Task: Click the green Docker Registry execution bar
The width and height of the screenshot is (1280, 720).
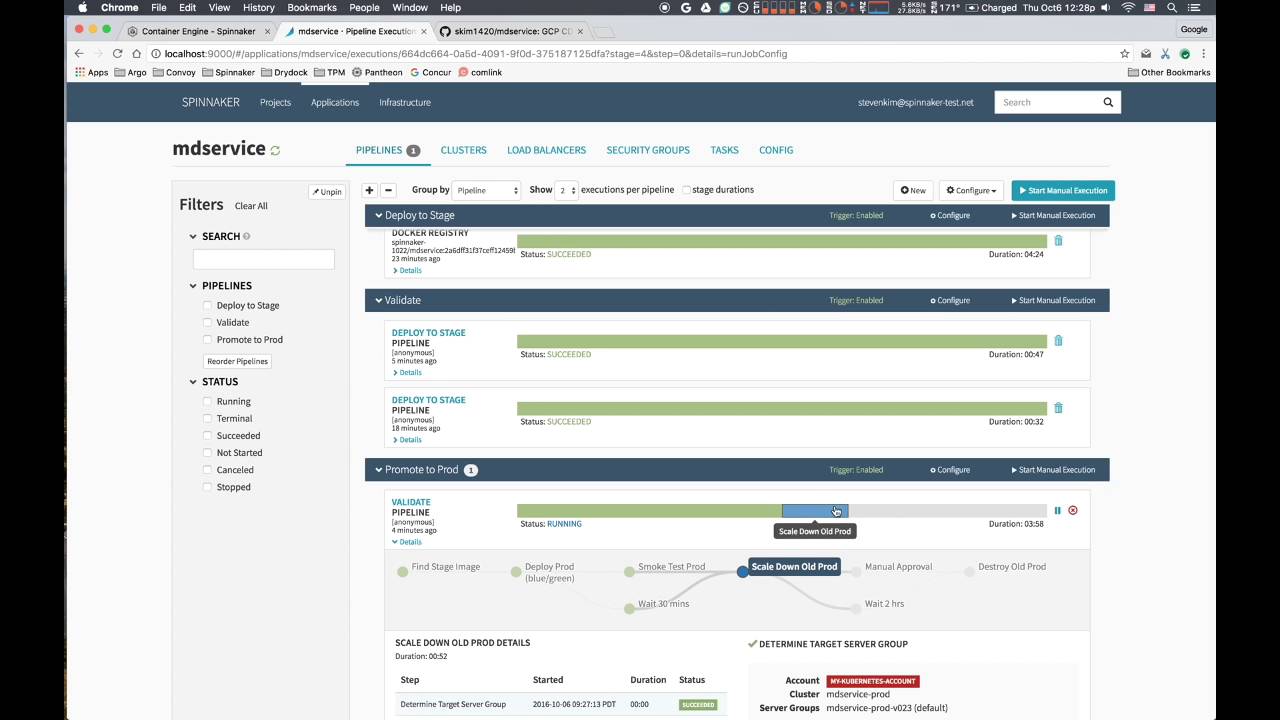Action: tap(782, 241)
